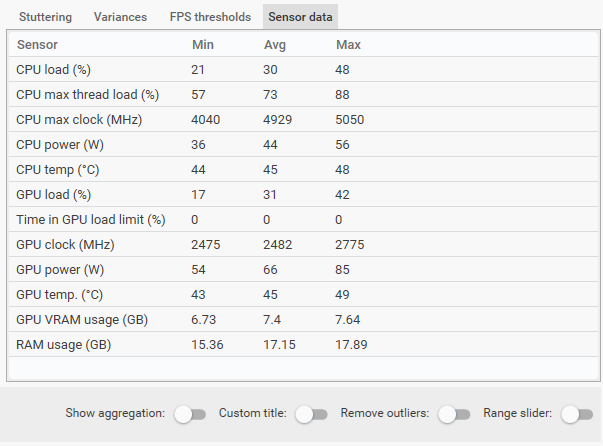The width and height of the screenshot is (603, 446).
Task: Click the Sensor column header
Action: click(x=38, y=45)
